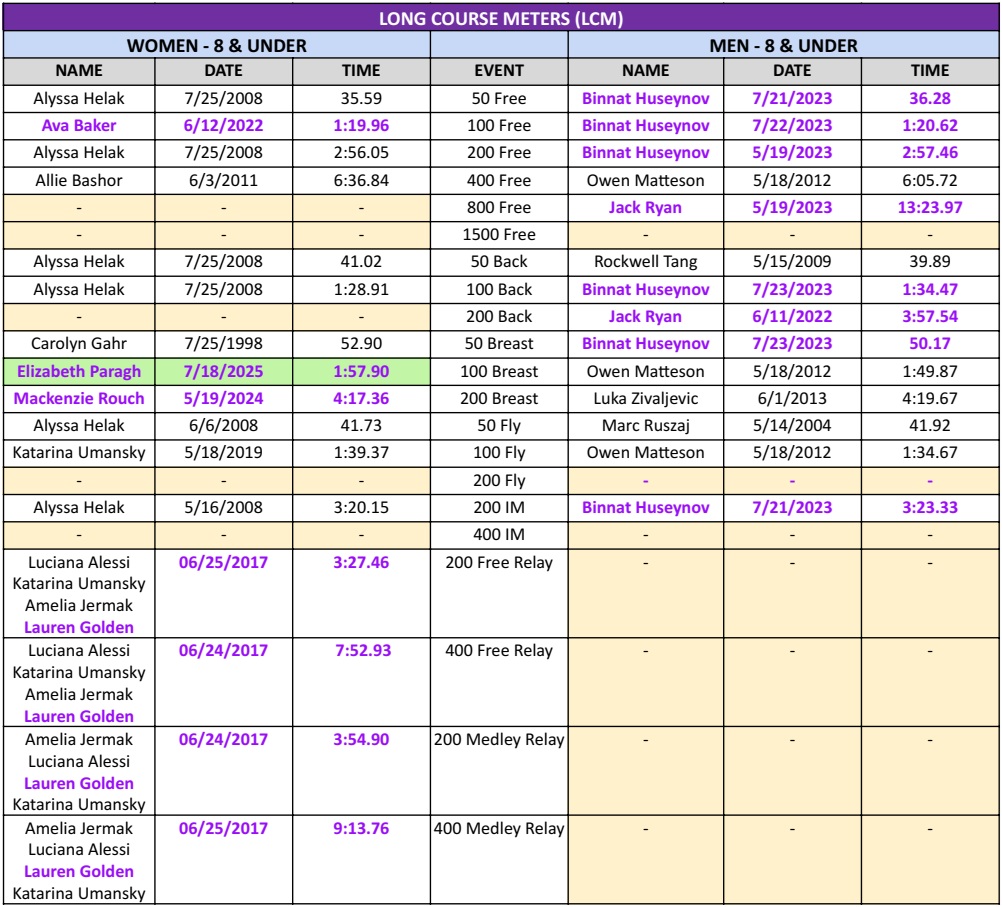The width and height of the screenshot is (1002, 907).
Task: Click the 200 Free Relay event cell
Action: pos(498,562)
